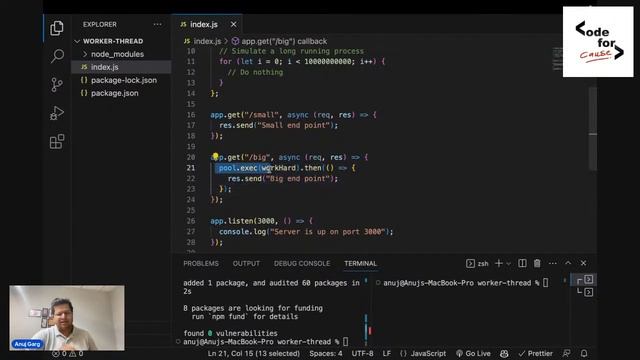Create a new terminal with plus icon
The height and width of the screenshot is (360, 640).
[498, 264]
